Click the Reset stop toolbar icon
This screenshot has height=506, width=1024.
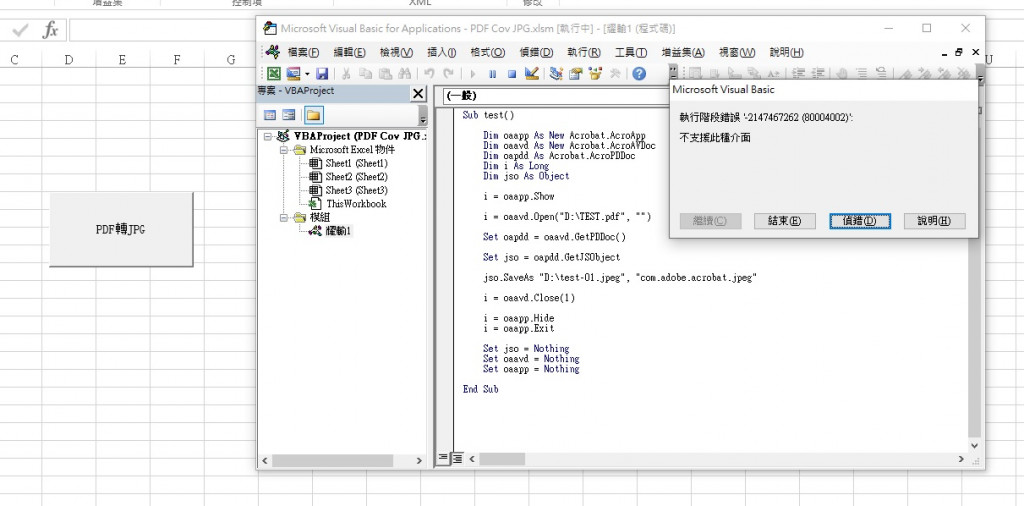pyautogui.click(x=512, y=74)
